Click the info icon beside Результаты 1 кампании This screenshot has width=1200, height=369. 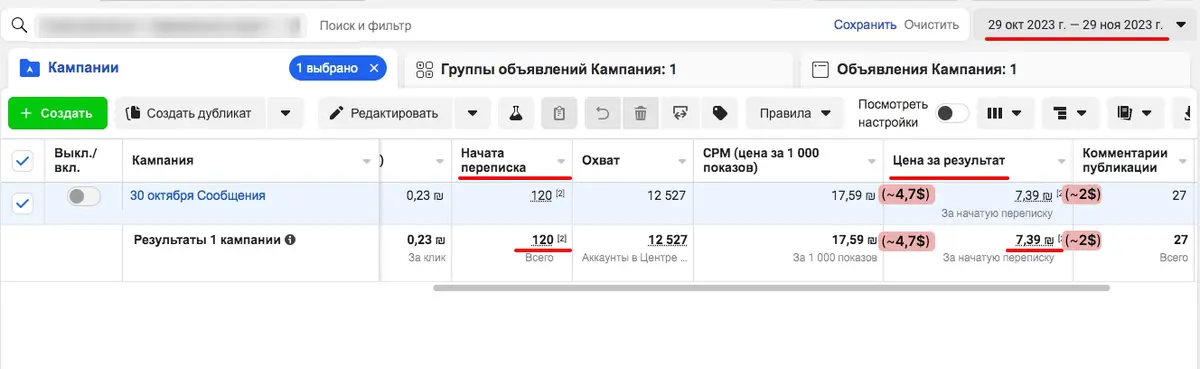pos(290,240)
